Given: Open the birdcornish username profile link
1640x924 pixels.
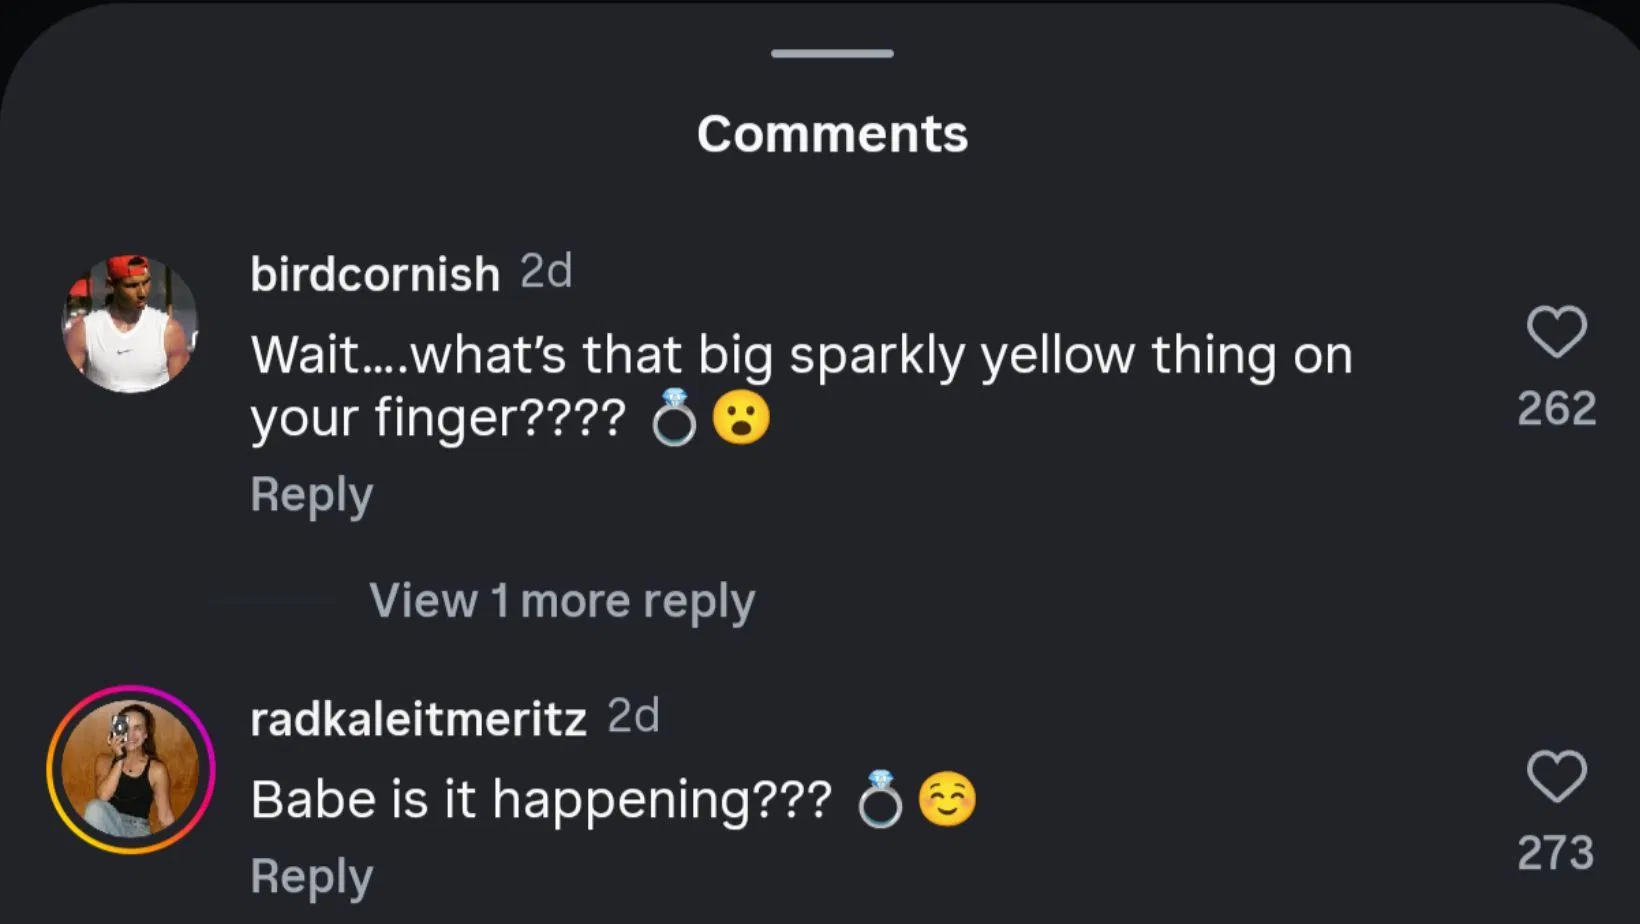Looking at the screenshot, I should [x=375, y=274].
